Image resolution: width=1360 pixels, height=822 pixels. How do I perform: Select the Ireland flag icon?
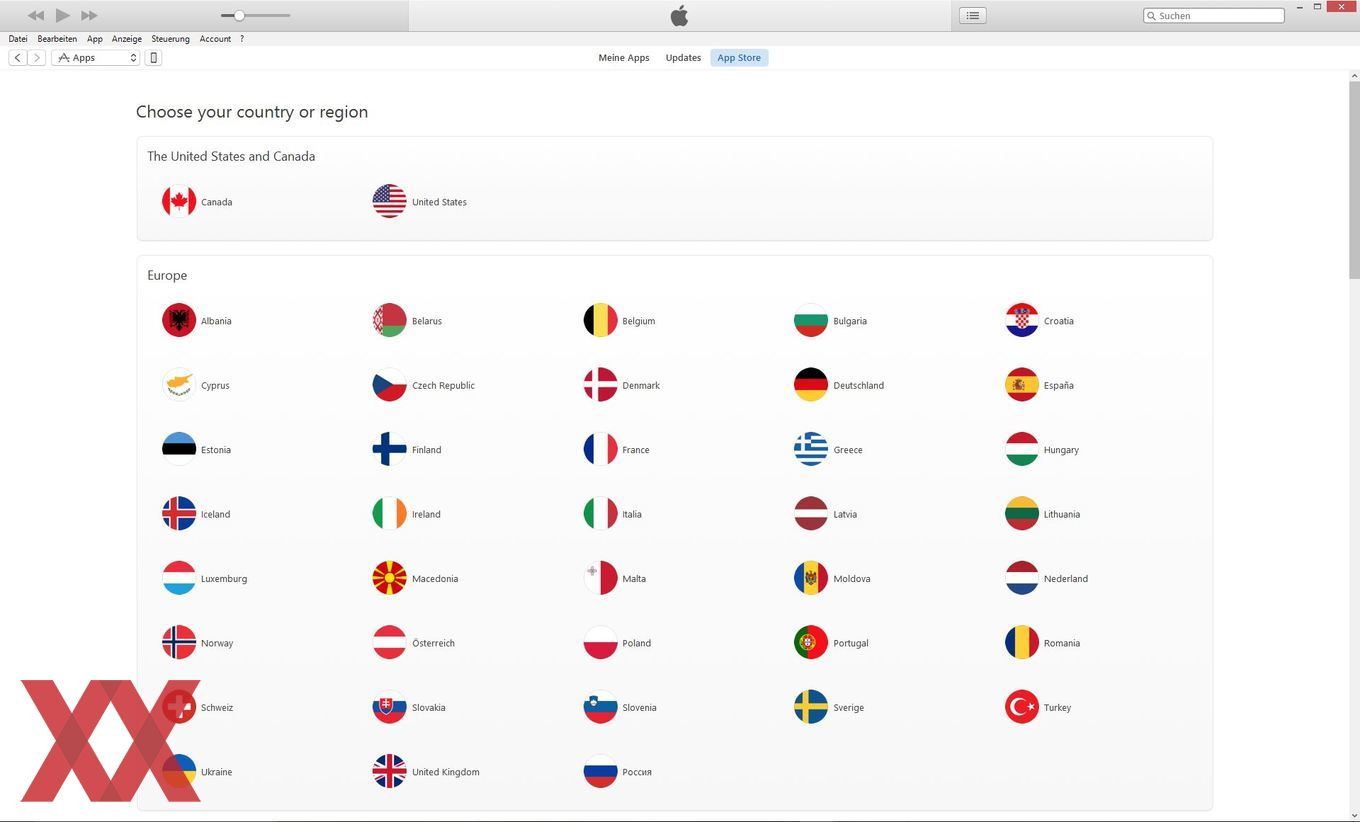point(390,514)
